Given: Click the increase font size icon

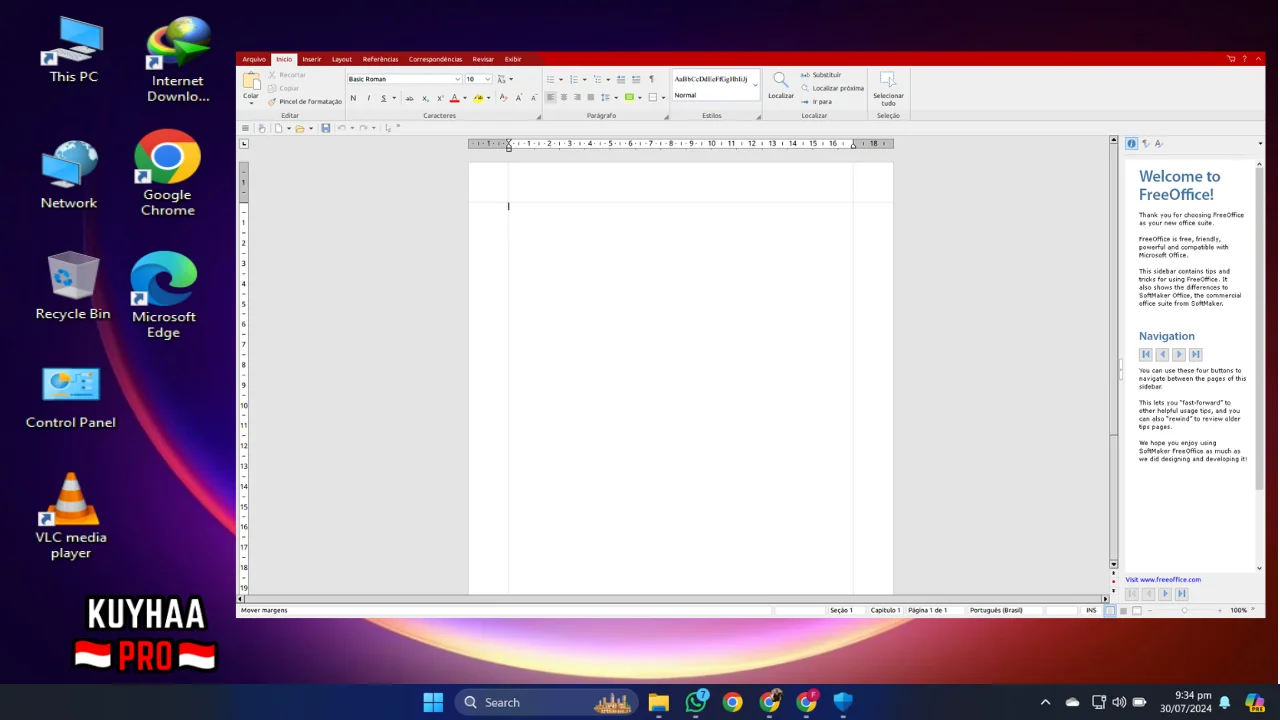Looking at the screenshot, I should pos(519,98).
